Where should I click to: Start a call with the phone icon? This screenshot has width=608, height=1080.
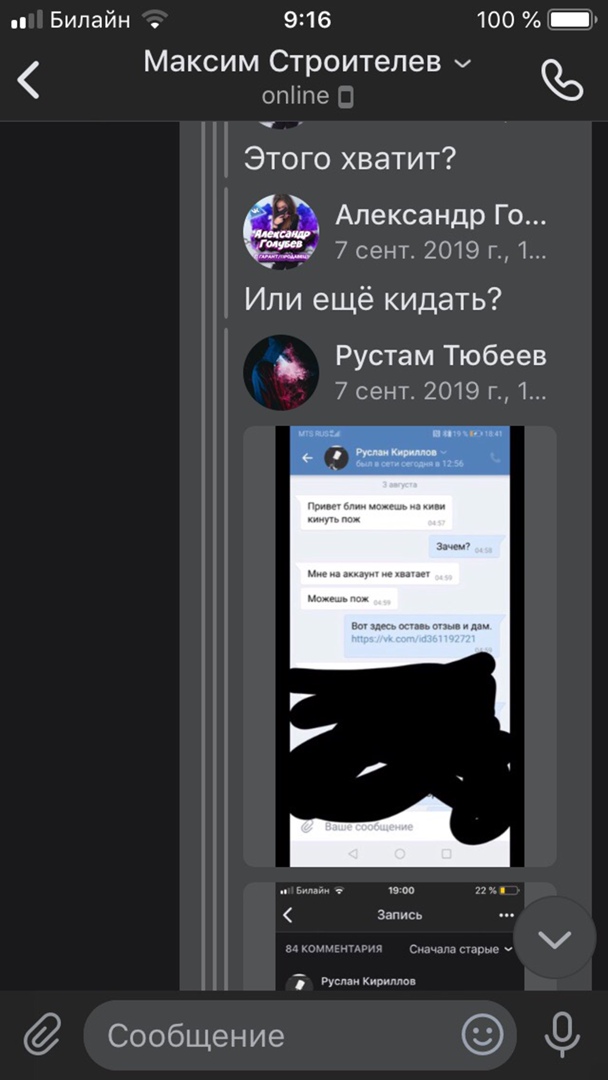click(562, 80)
